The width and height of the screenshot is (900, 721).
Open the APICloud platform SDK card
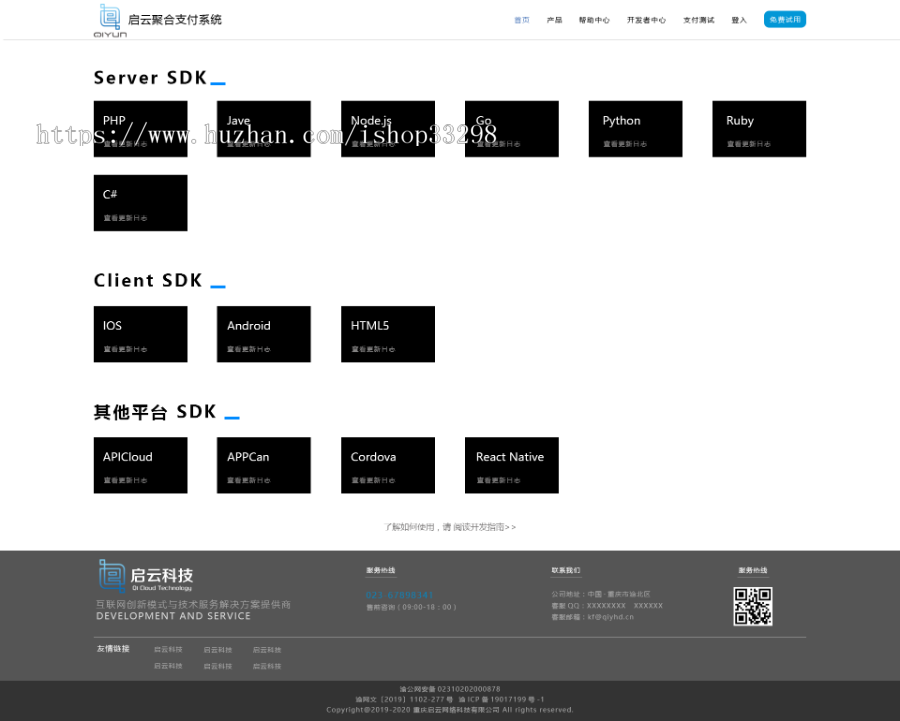coord(141,466)
